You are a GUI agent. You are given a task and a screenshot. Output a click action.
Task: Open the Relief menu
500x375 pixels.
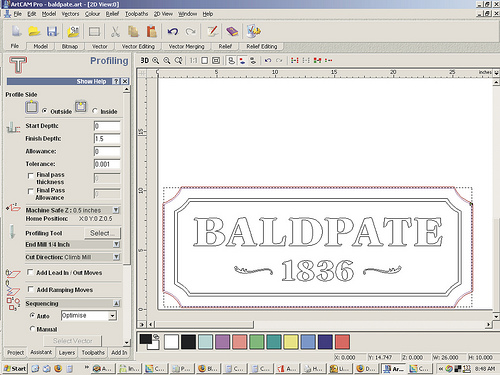click(x=112, y=14)
